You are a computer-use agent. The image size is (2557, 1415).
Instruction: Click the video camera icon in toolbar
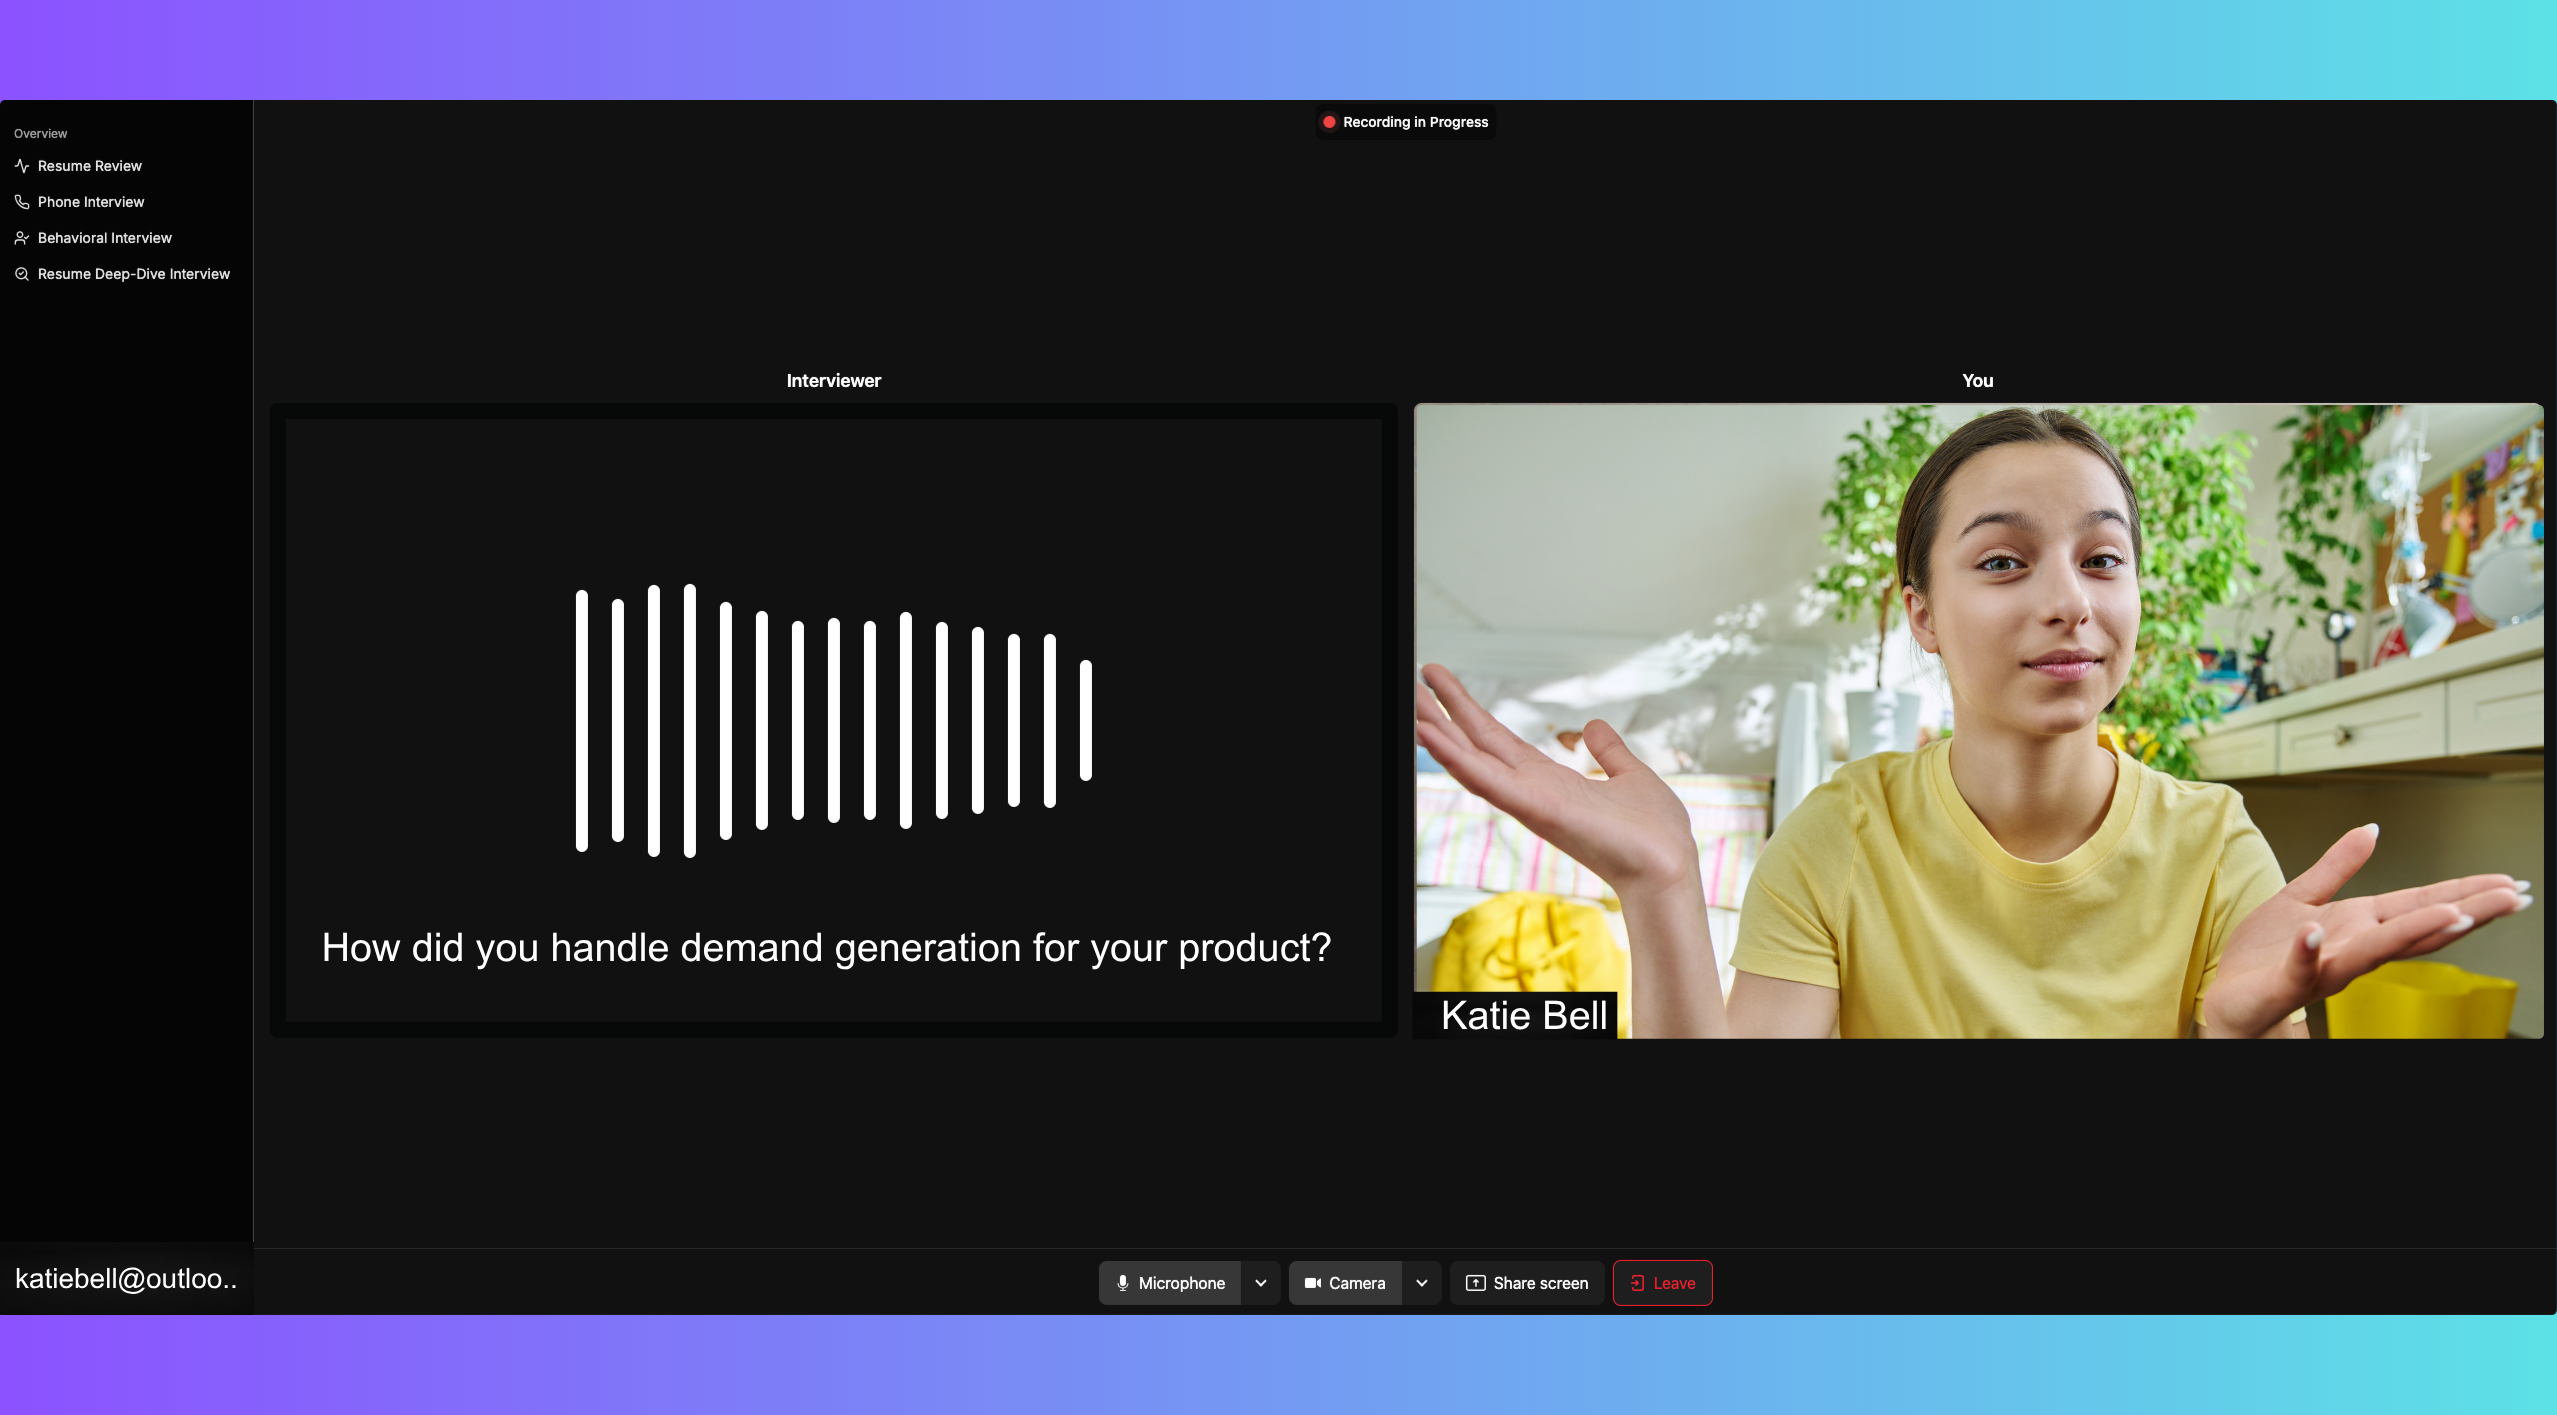point(1313,1283)
